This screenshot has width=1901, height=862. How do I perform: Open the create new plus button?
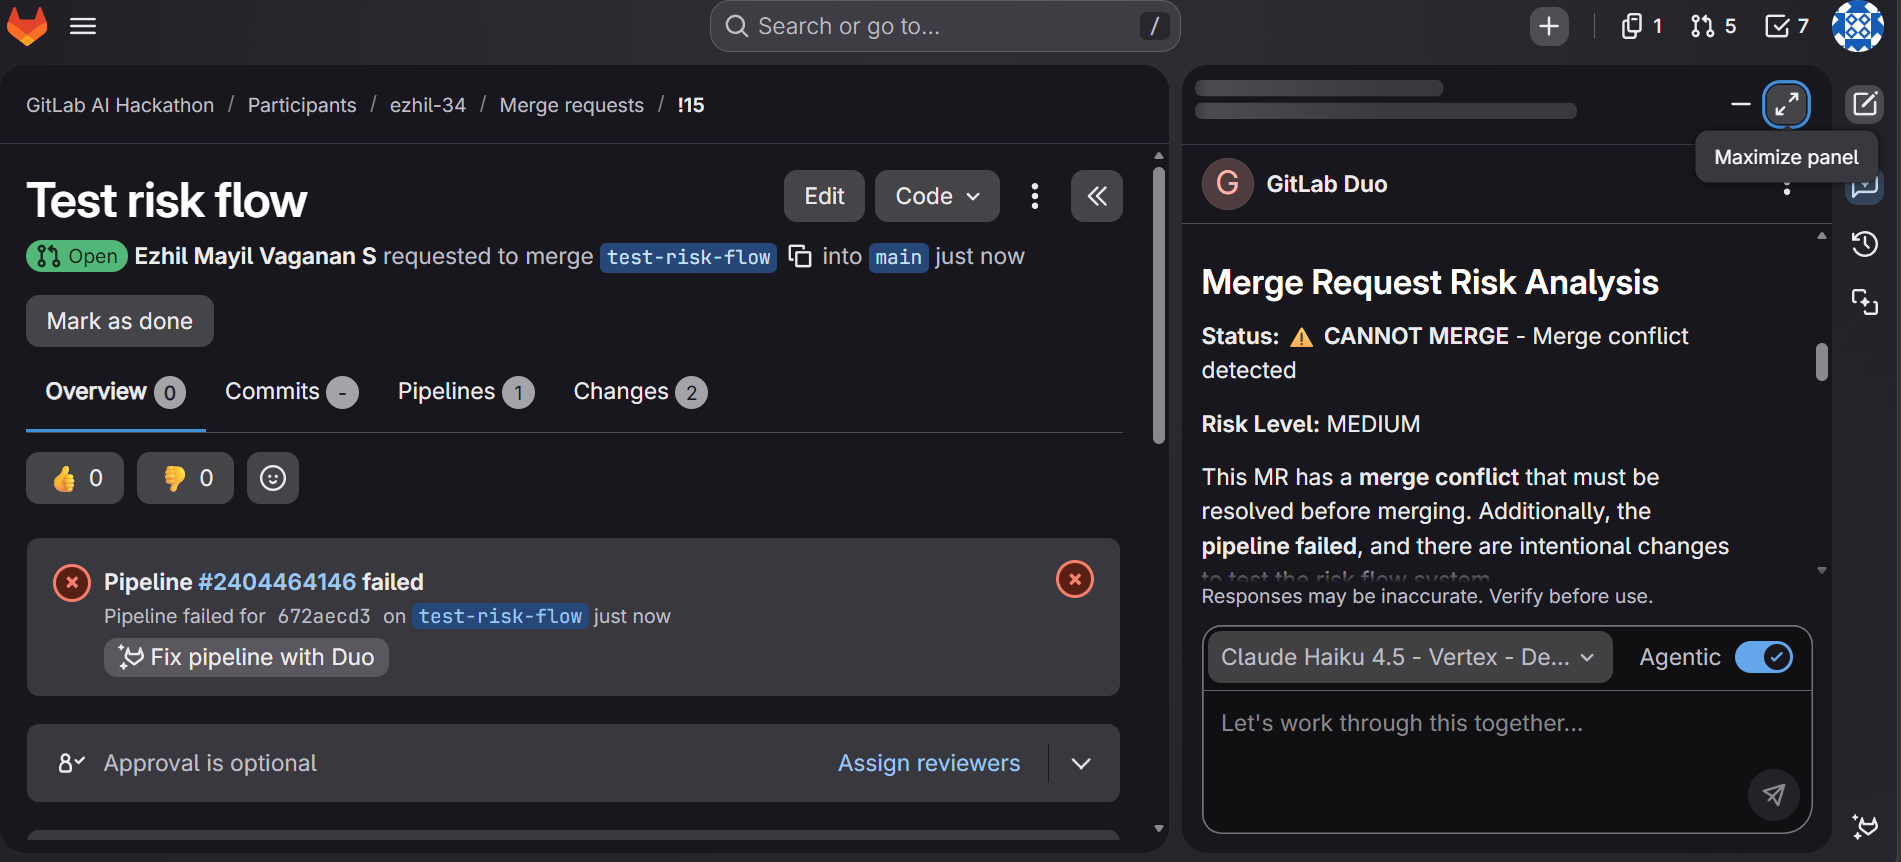click(1549, 26)
